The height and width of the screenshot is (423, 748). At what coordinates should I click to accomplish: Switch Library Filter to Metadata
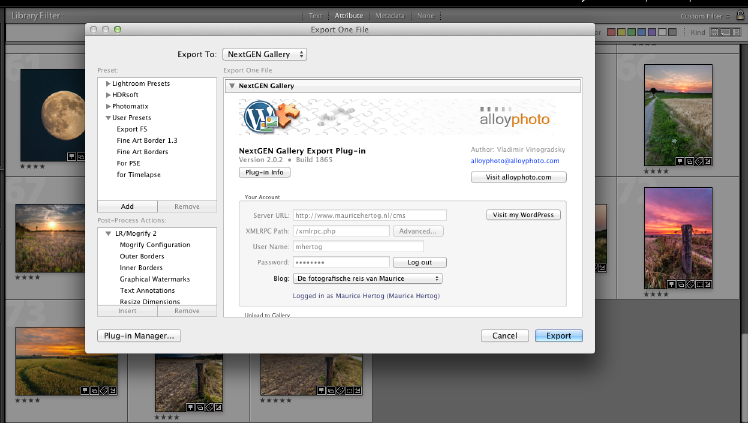point(389,16)
